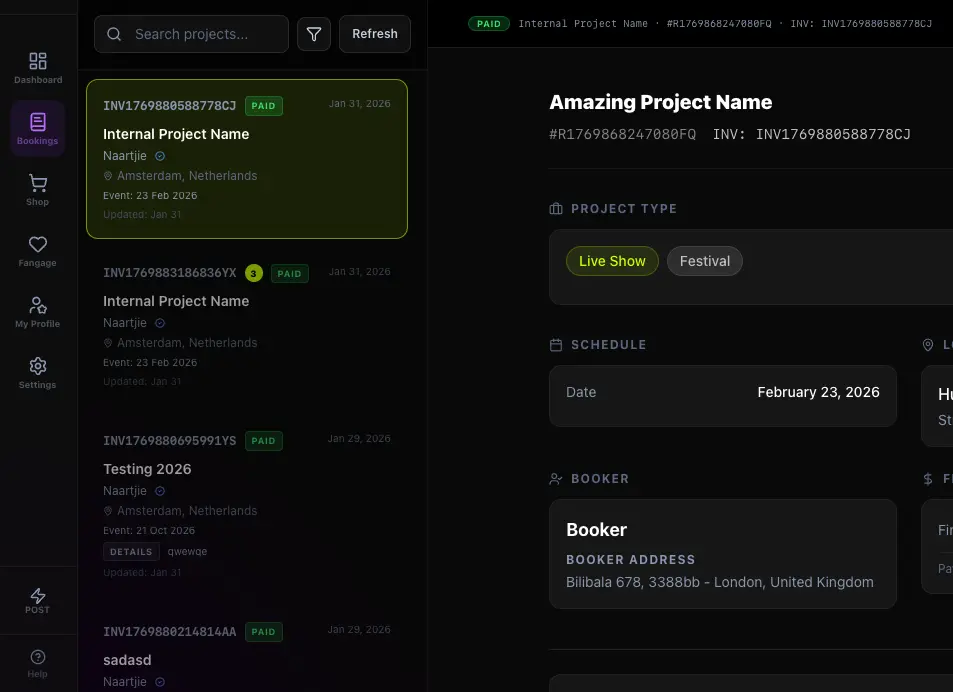Open the Dashboard sidebar item

click(x=38, y=68)
